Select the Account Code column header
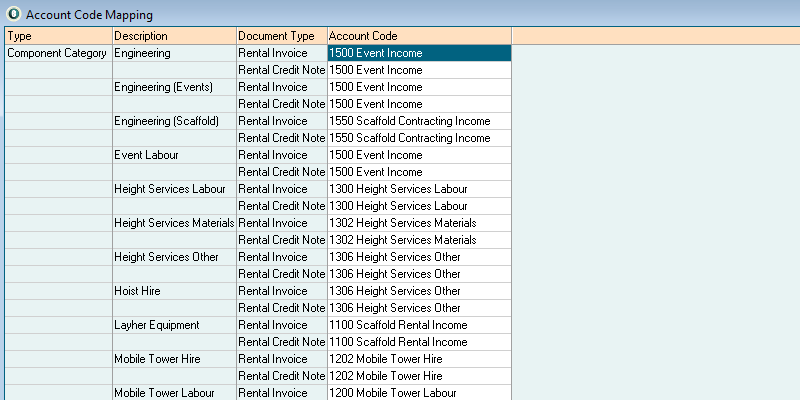 point(418,36)
